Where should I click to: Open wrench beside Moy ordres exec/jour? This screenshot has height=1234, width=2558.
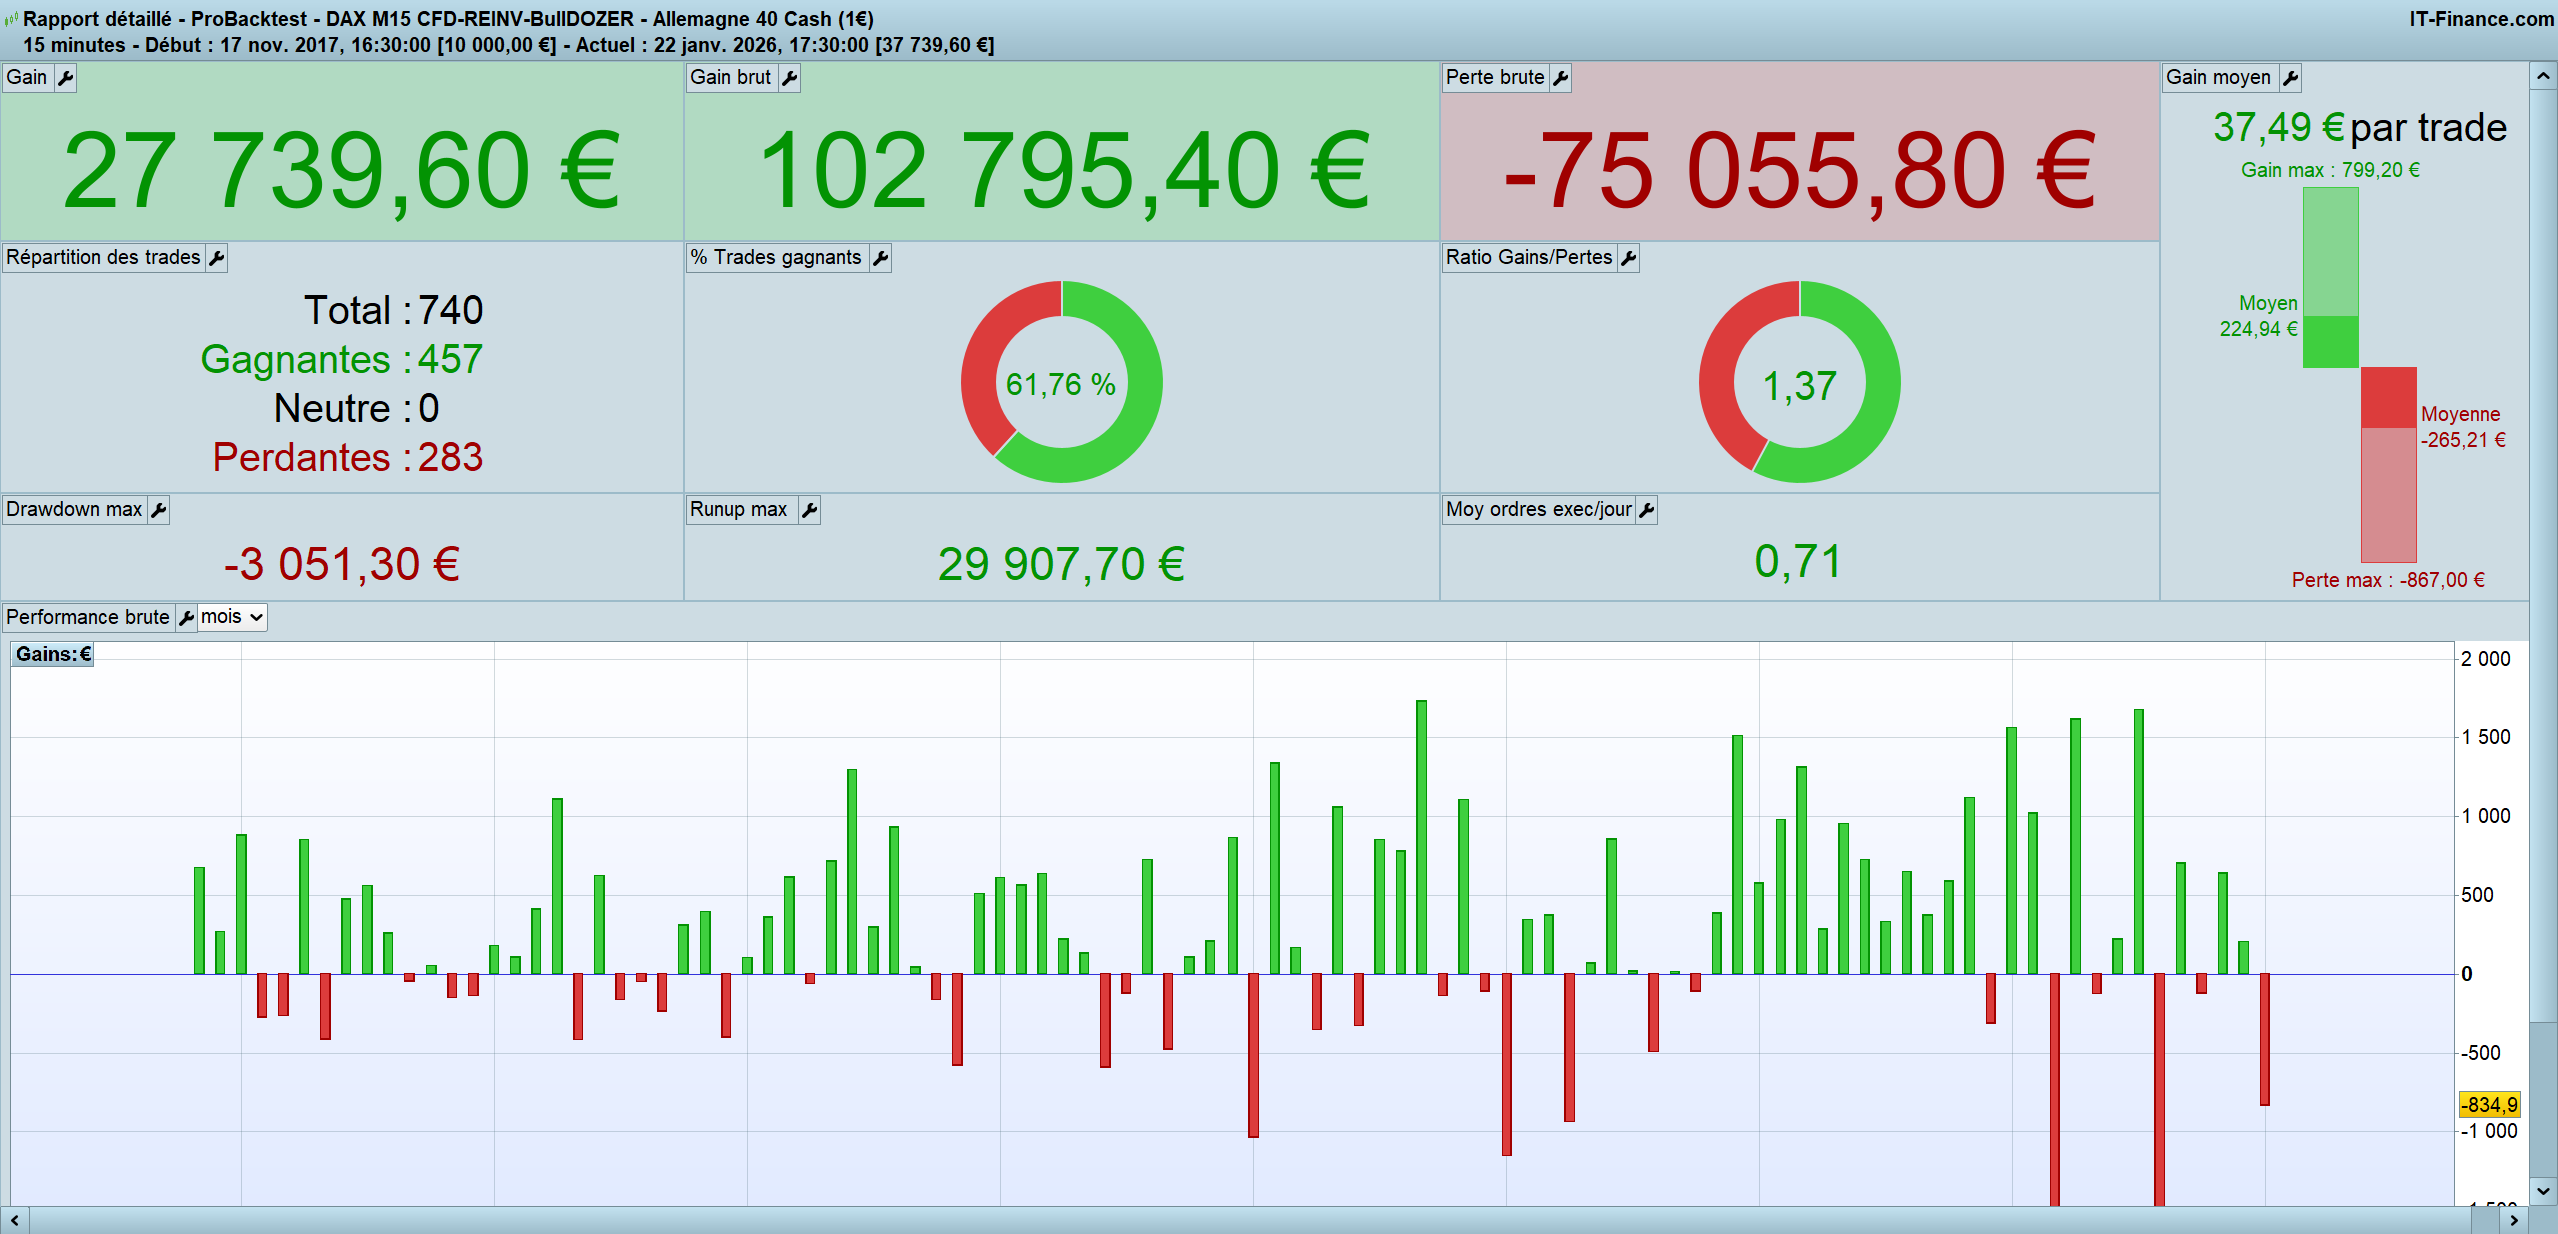pyautogui.click(x=1646, y=510)
